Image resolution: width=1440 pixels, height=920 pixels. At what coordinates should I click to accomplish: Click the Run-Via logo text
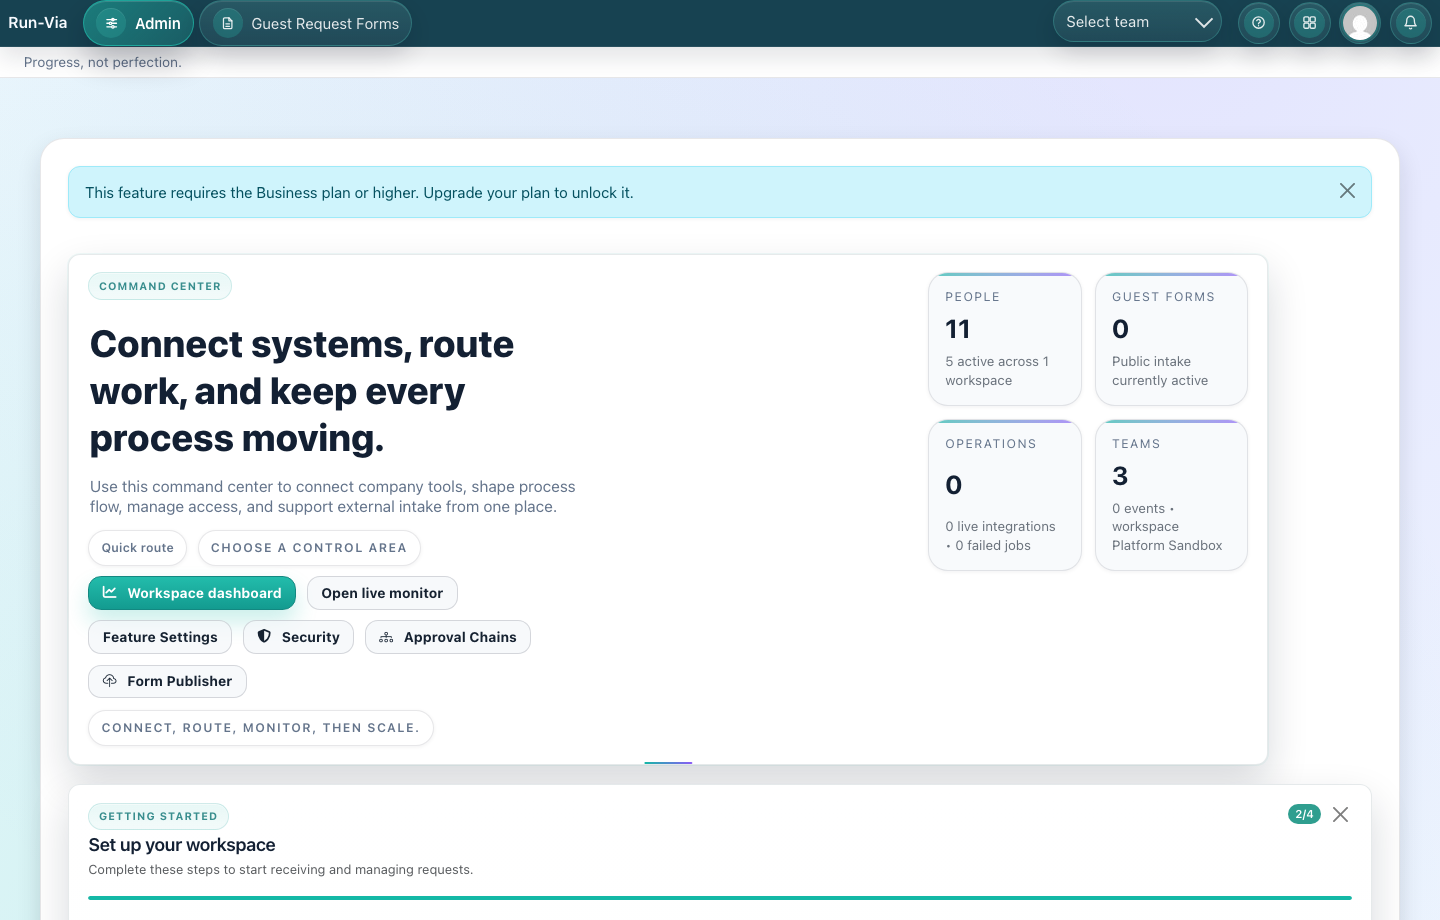pos(38,23)
